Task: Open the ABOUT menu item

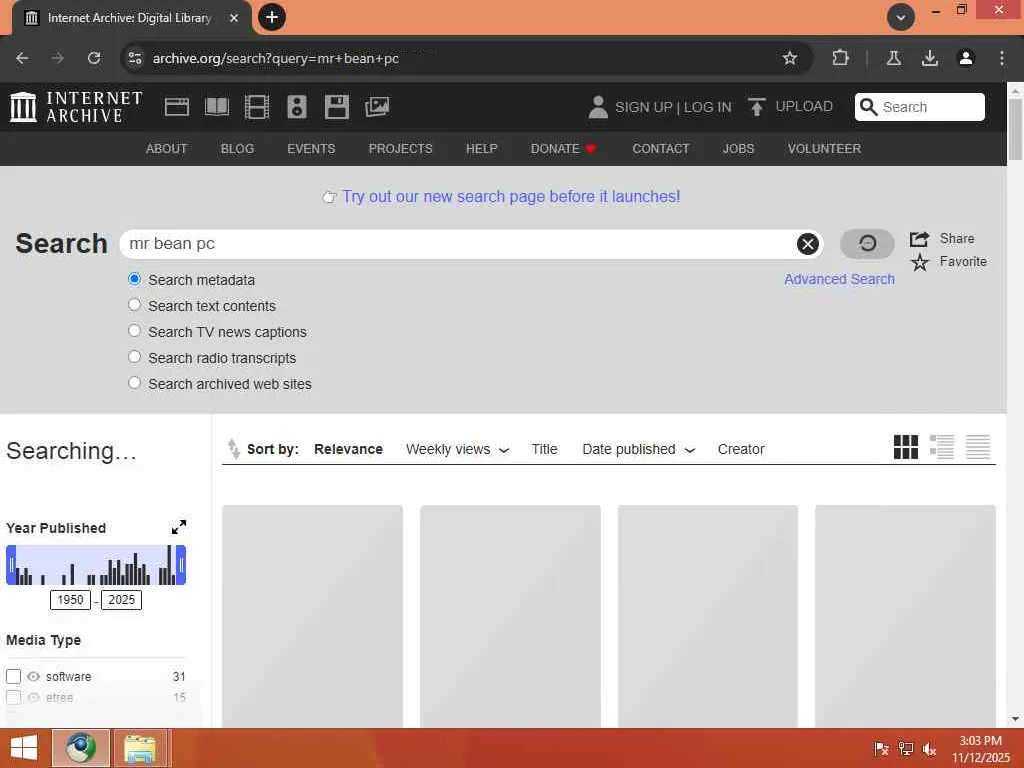Action: [x=167, y=149]
